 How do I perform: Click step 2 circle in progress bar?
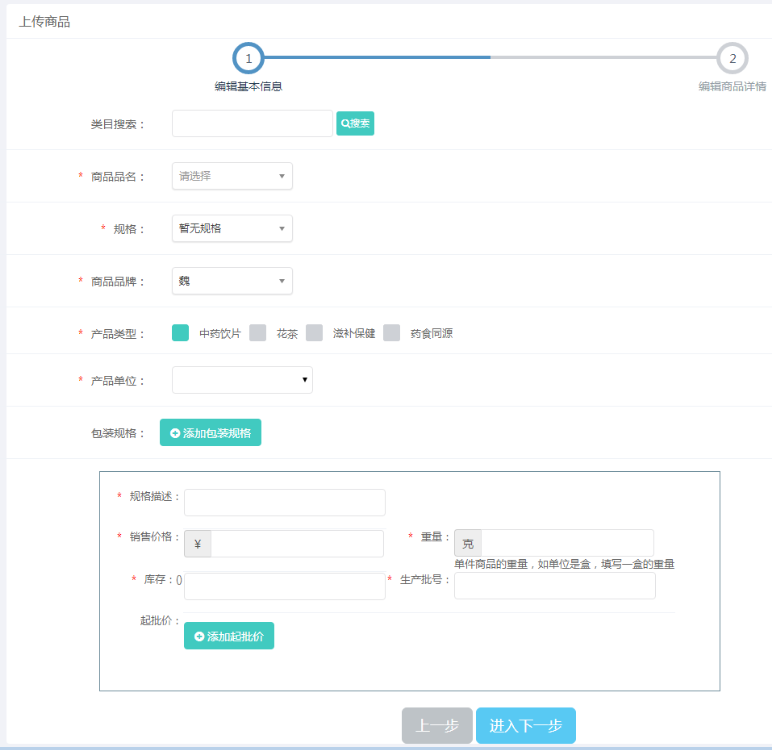pos(732,58)
